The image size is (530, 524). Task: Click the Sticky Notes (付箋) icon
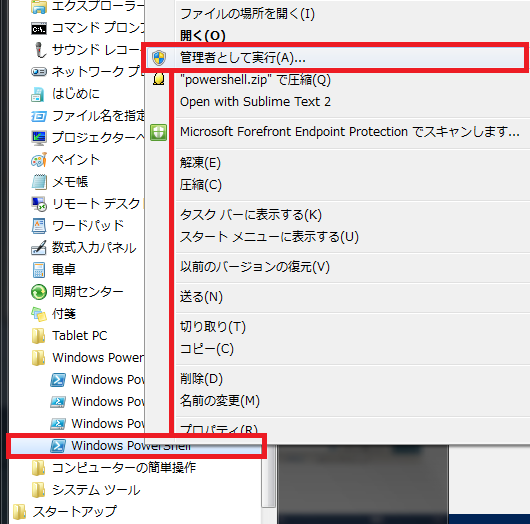pos(39,314)
